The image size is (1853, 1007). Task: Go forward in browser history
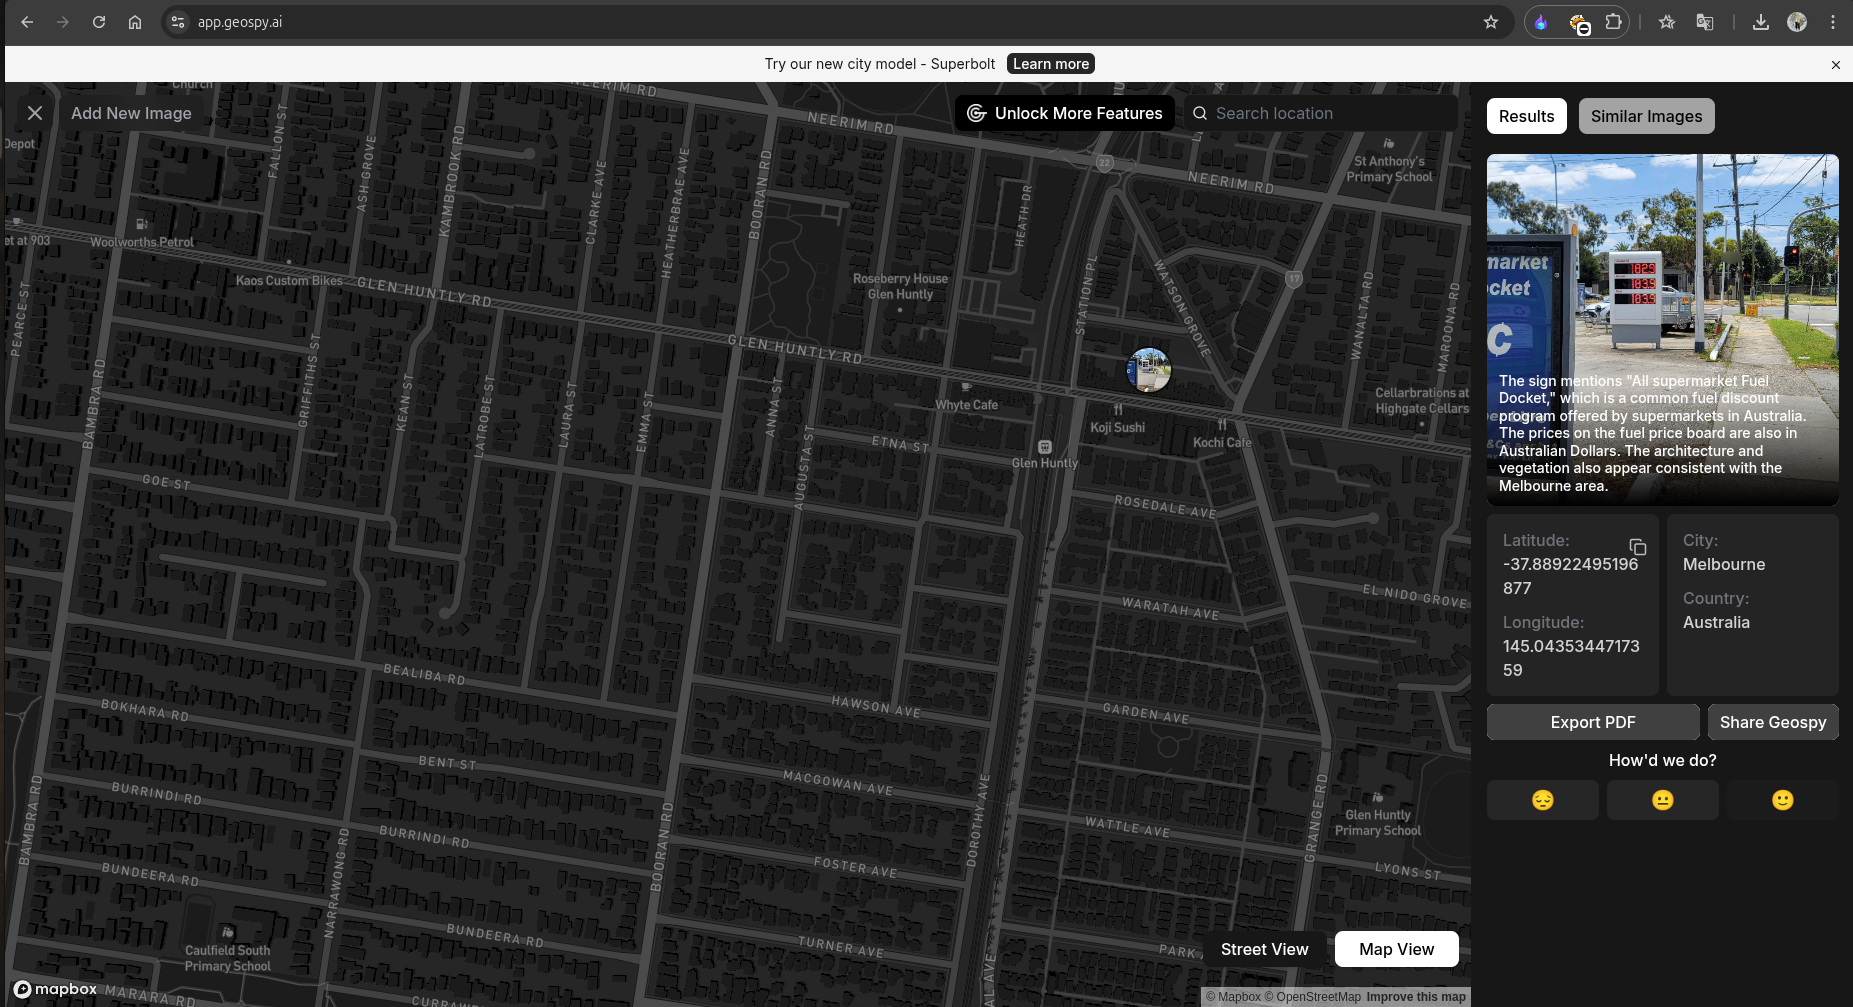[63, 22]
